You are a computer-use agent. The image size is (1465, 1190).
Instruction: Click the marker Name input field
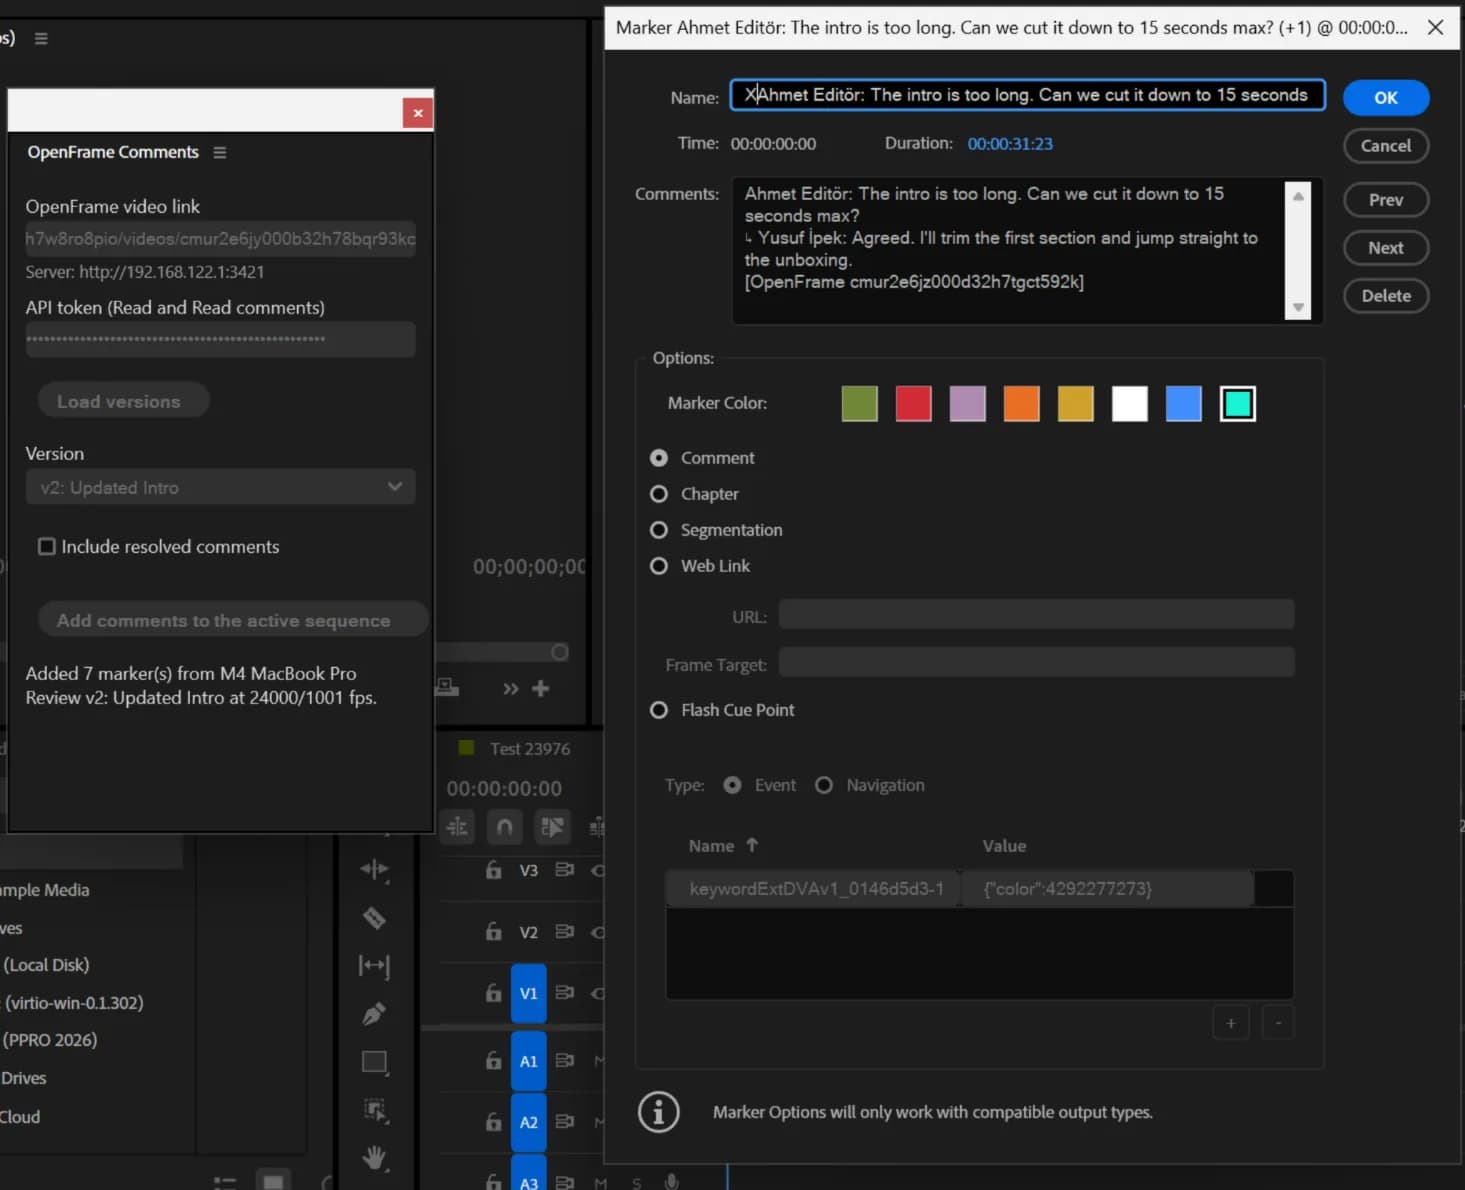pos(1028,95)
